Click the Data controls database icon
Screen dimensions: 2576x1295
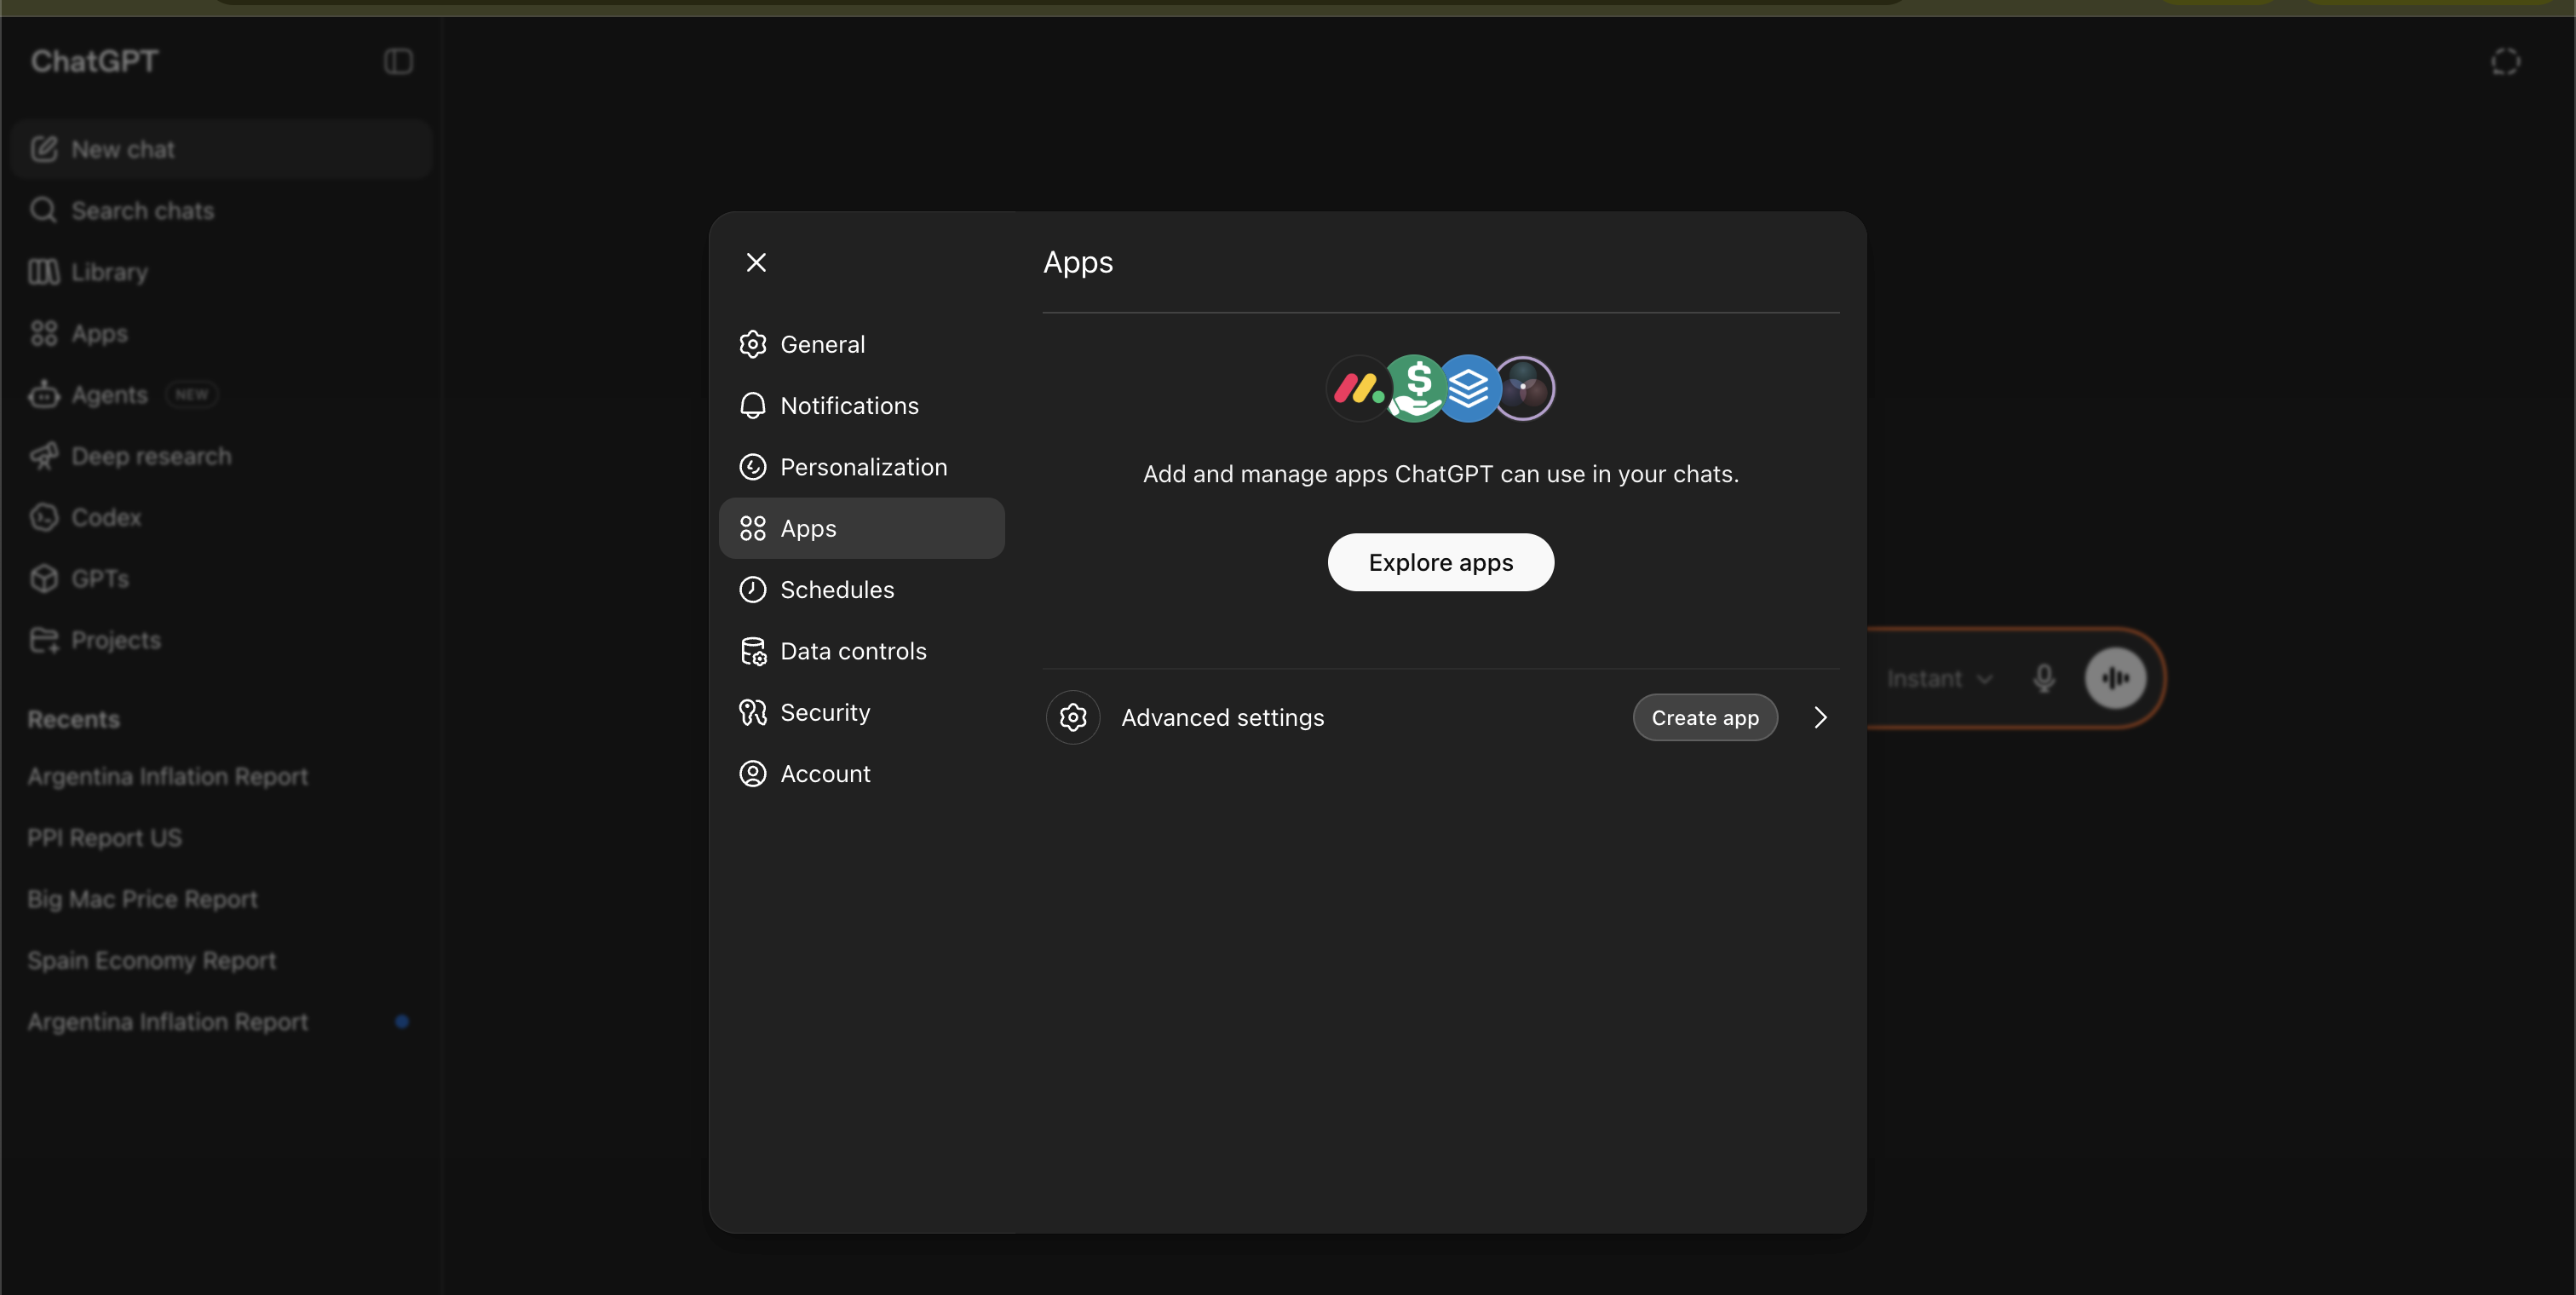point(752,651)
